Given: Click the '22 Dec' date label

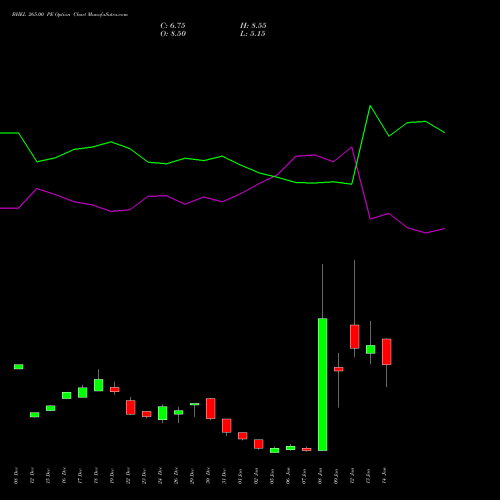Looking at the screenshot, I should [x=128, y=476].
